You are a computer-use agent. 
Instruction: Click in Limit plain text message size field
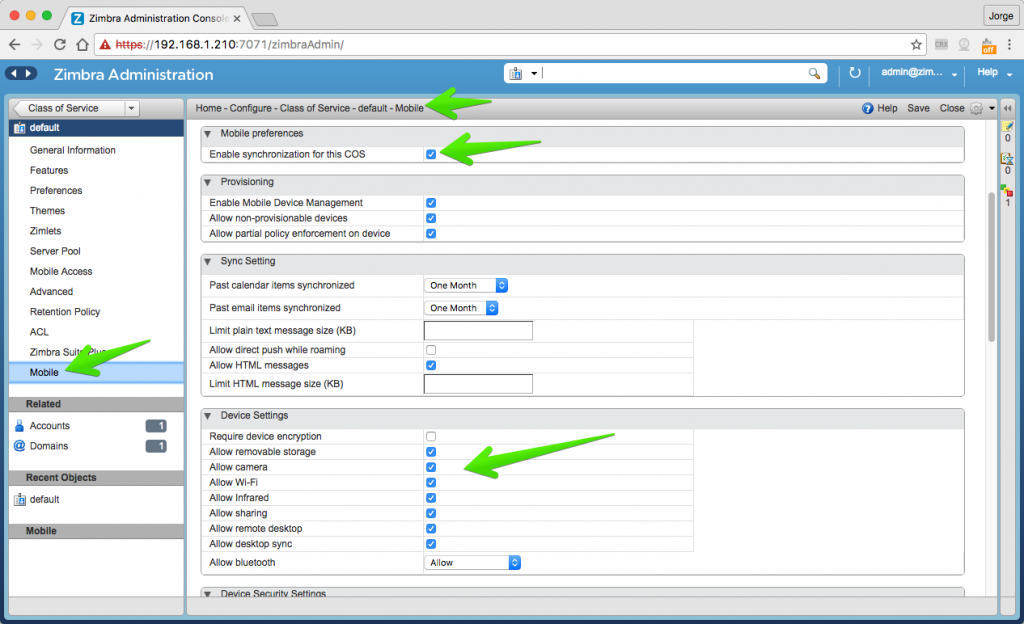(x=478, y=331)
